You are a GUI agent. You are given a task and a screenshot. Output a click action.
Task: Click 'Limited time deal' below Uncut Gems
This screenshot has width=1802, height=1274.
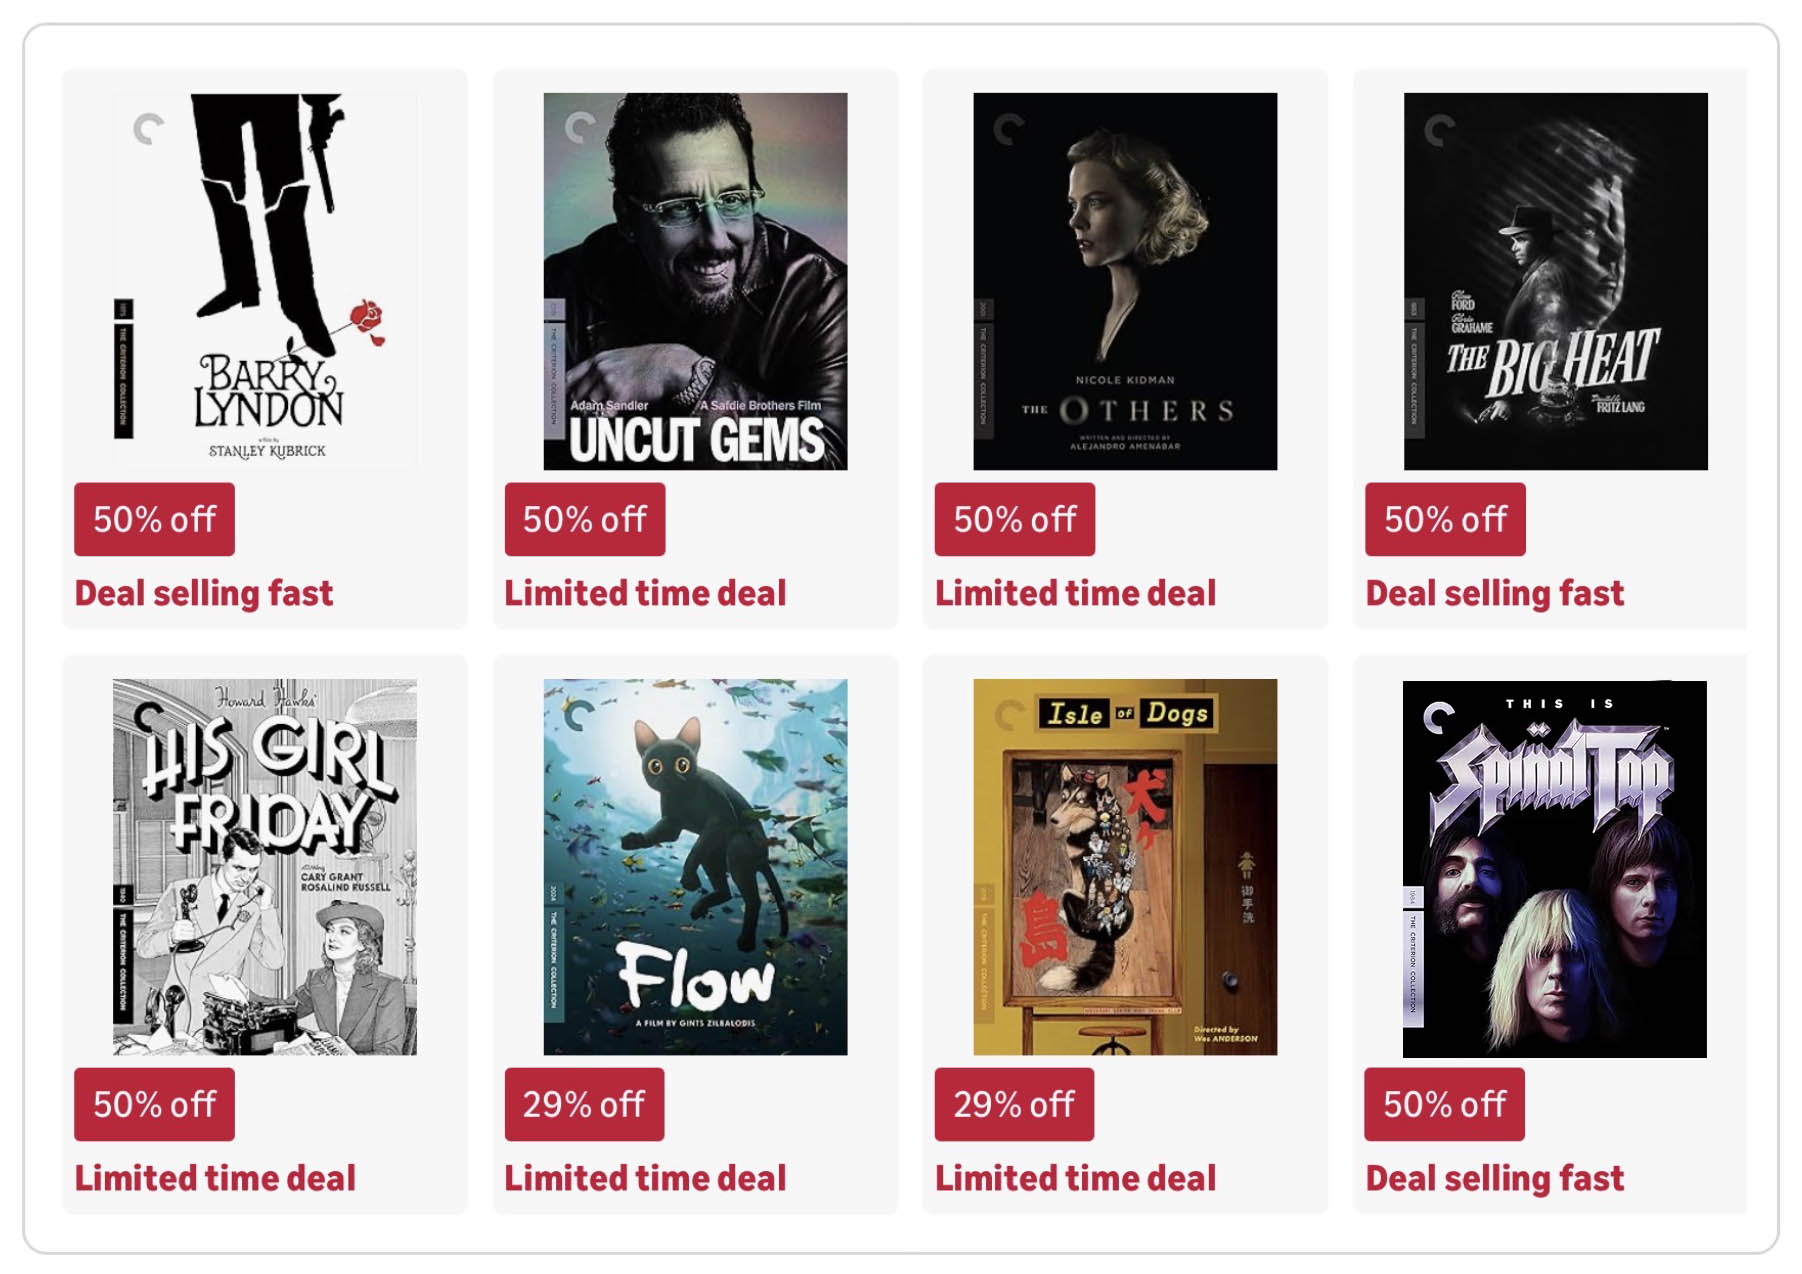tap(646, 591)
